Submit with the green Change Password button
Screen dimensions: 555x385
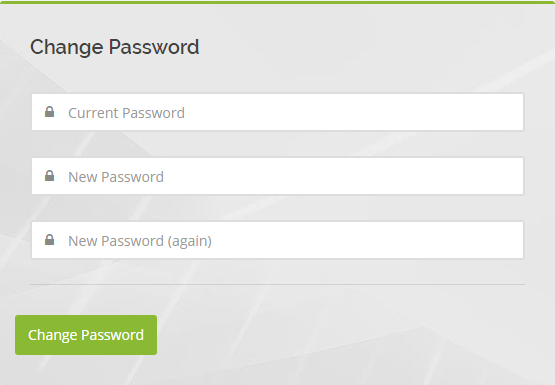click(x=86, y=335)
